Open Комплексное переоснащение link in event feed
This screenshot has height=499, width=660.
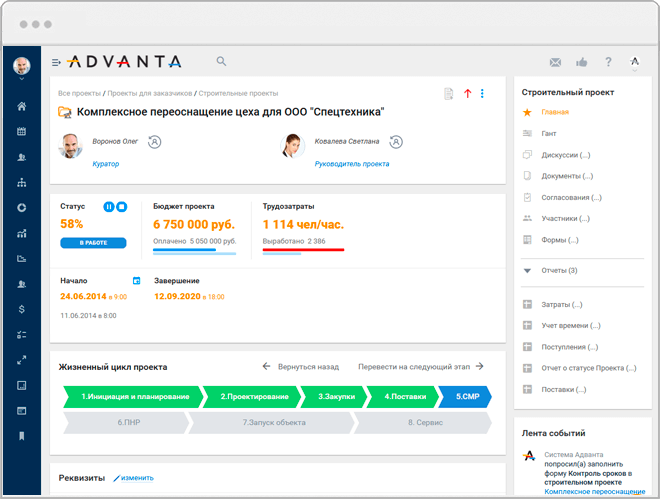594,491
